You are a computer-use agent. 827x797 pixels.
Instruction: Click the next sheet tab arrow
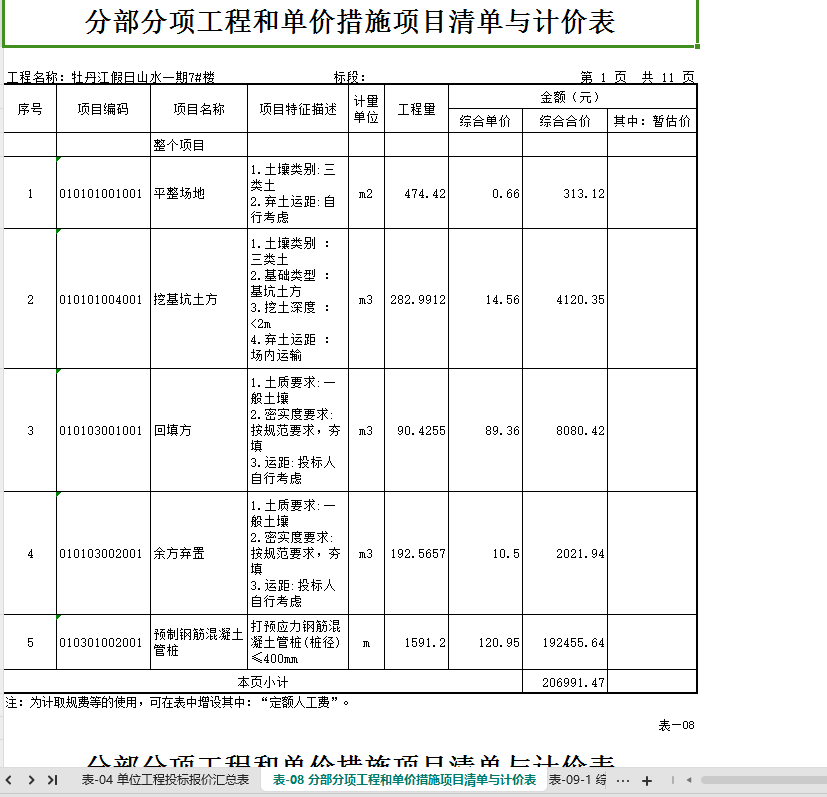(x=31, y=780)
